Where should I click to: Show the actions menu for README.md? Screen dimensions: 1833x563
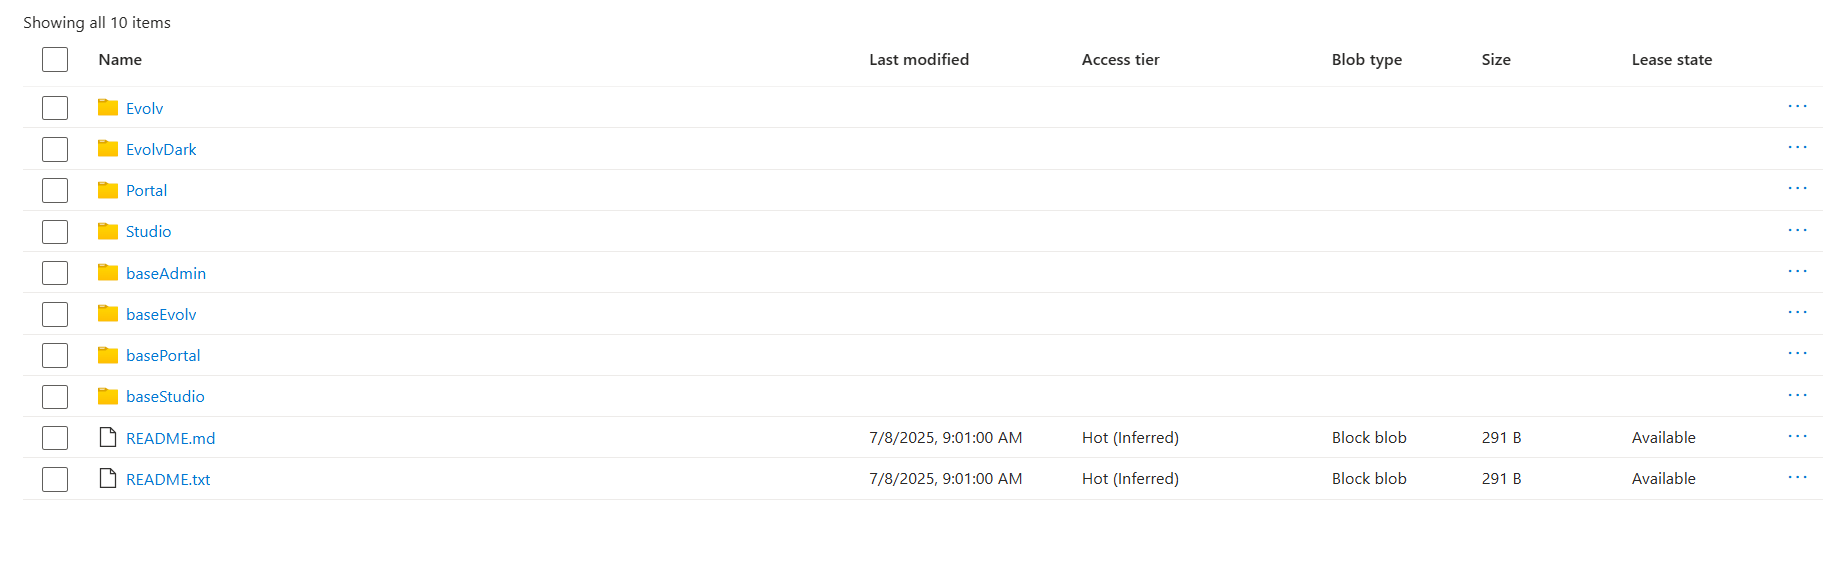1797,437
